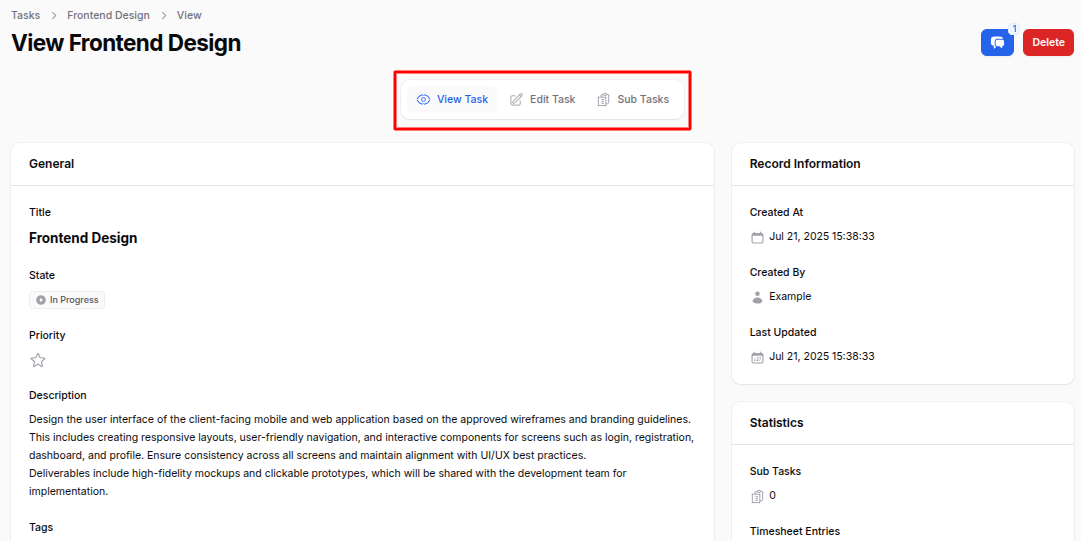The image size is (1081, 541).
Task: Click the calendar icon beside Created At
Action: click(757, 237)
